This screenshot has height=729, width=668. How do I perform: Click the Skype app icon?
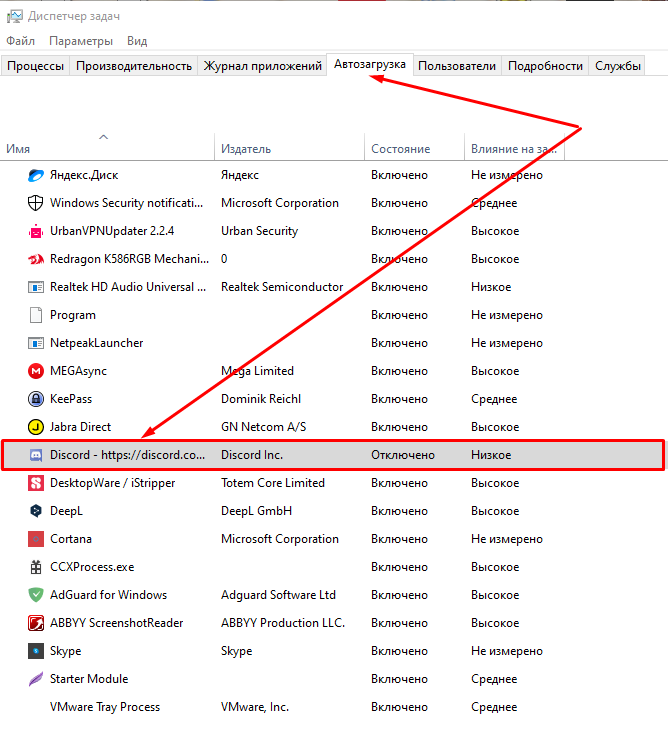tap(36, 651)
